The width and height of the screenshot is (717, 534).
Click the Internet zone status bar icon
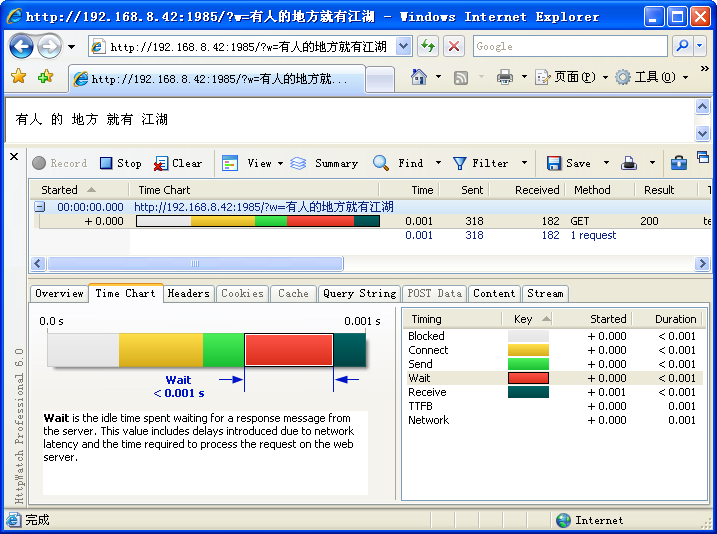pyautogui.click(x=563, y=520)
